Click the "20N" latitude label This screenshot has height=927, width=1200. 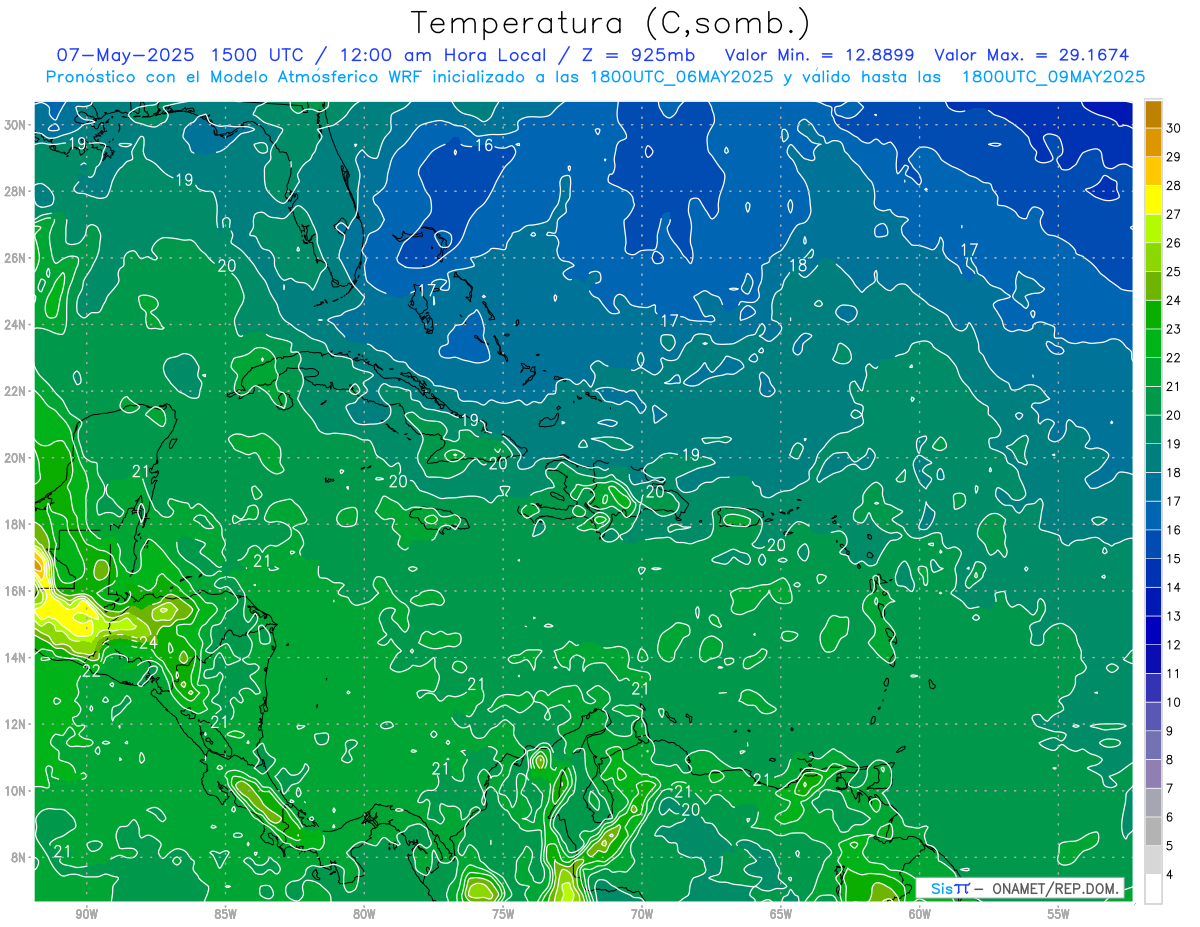[15, 458]
